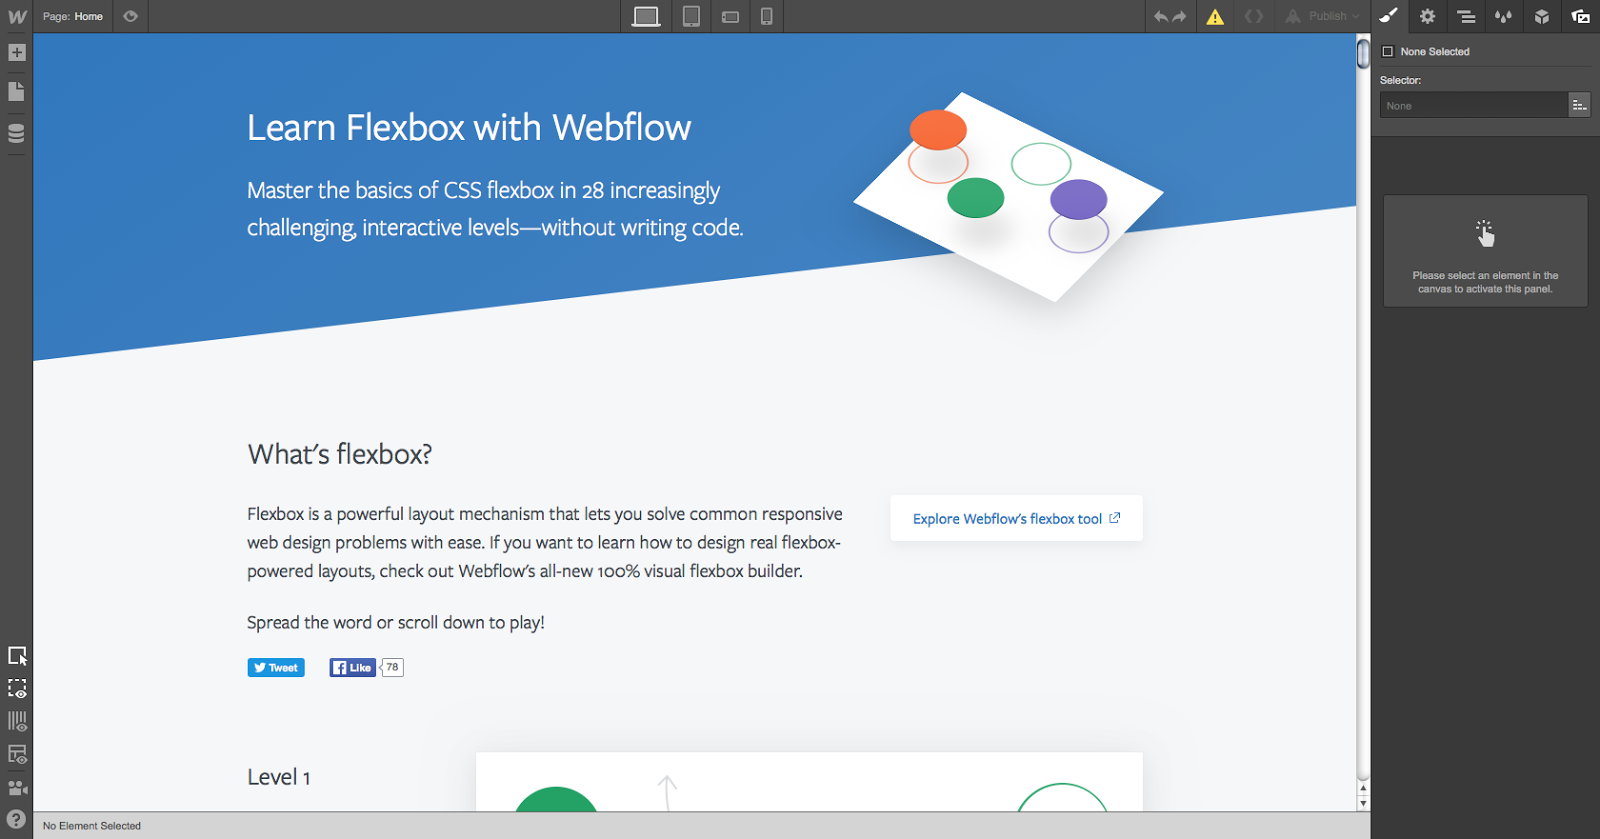Click the Page: Home selector
The image size is (1600, 839).
pyautogui.click(x=73, y=16)
